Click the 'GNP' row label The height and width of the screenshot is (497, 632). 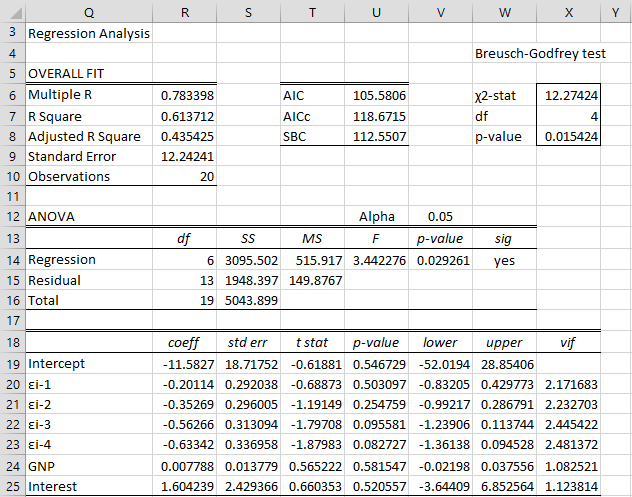tap(89, 466)
